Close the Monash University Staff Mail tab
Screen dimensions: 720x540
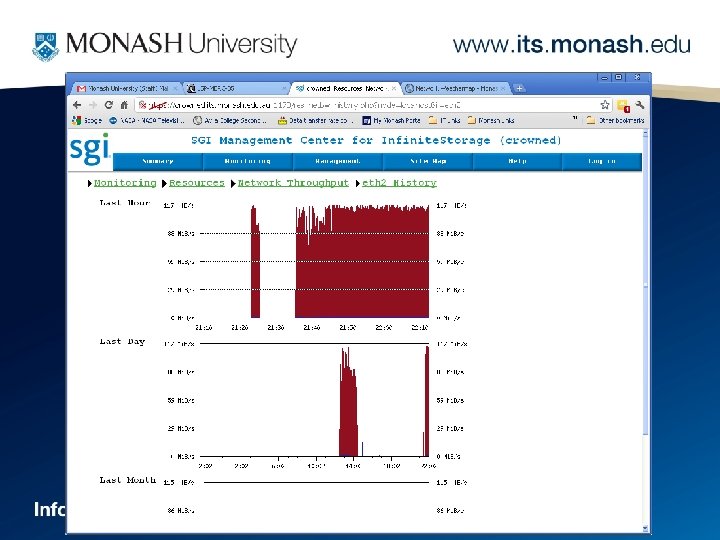pos(175,88)
